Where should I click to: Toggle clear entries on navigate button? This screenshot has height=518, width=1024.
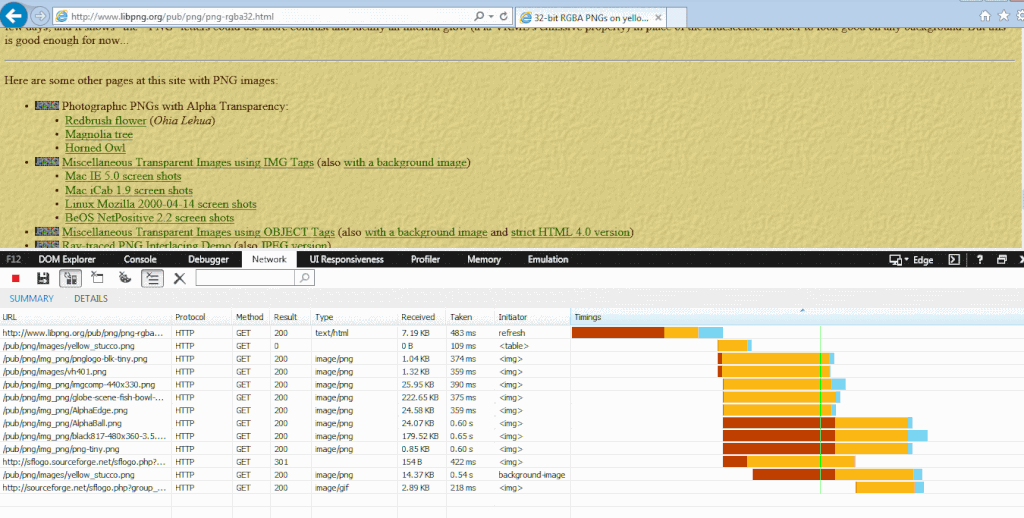(152, 278)
